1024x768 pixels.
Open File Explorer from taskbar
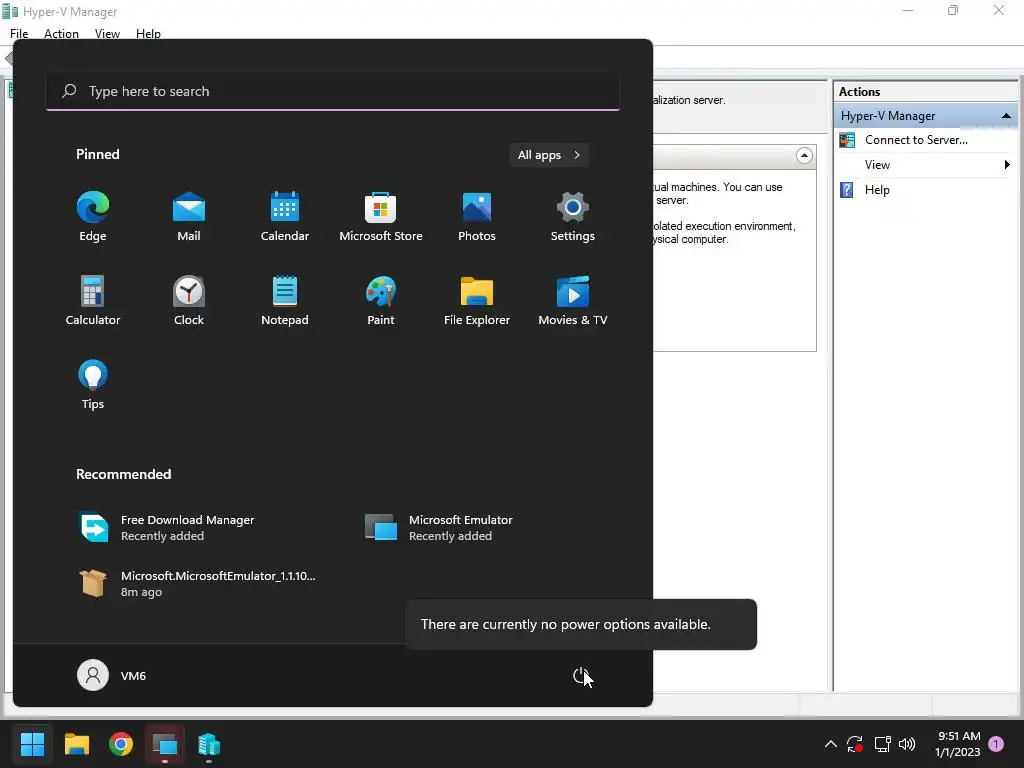click(76, 744)
